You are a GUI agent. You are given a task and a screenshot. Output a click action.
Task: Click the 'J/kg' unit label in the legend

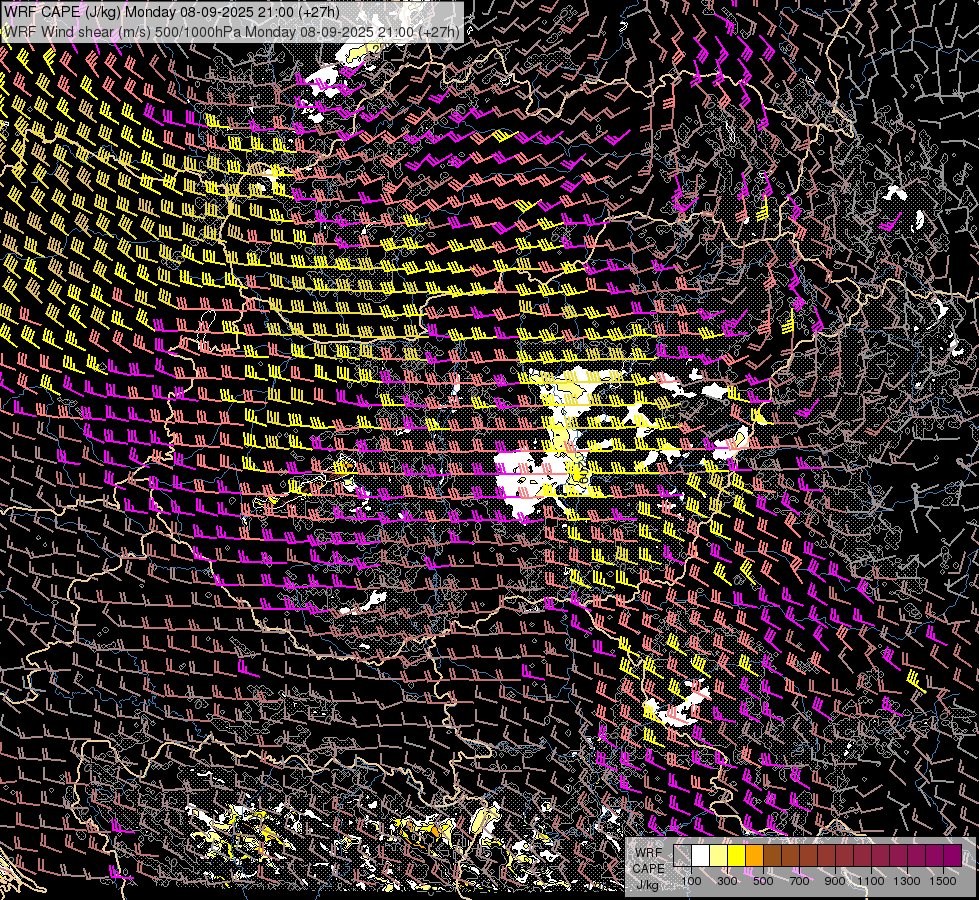point(648,885)
